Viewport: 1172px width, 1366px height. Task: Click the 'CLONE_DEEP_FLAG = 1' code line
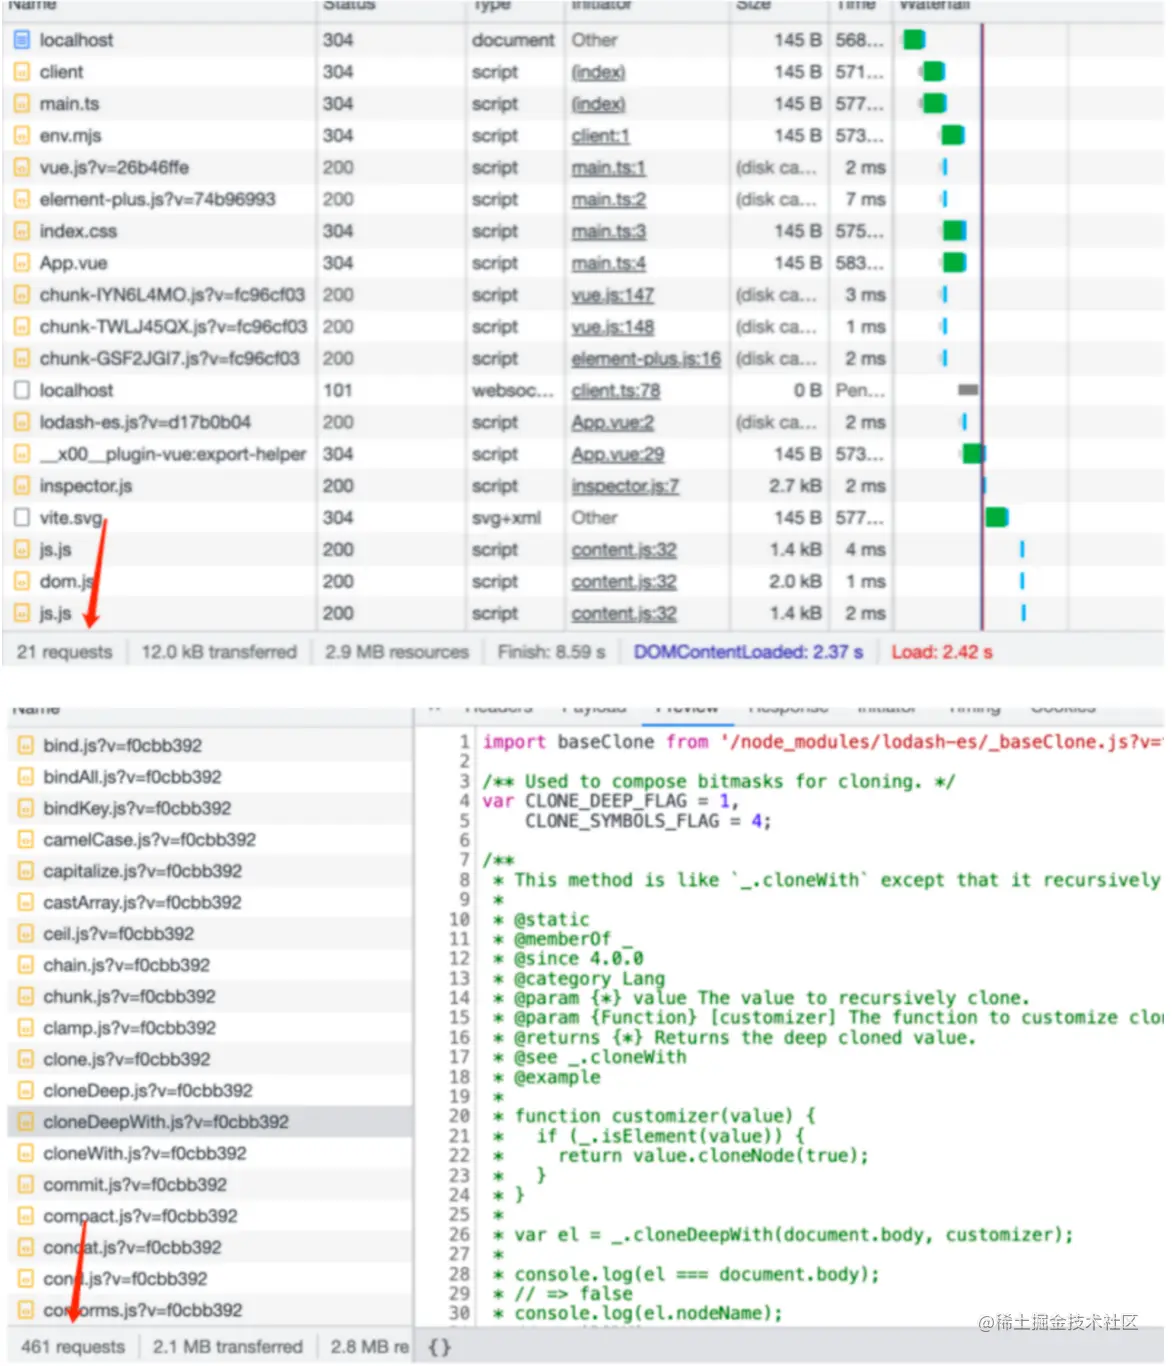coord(610,801)
